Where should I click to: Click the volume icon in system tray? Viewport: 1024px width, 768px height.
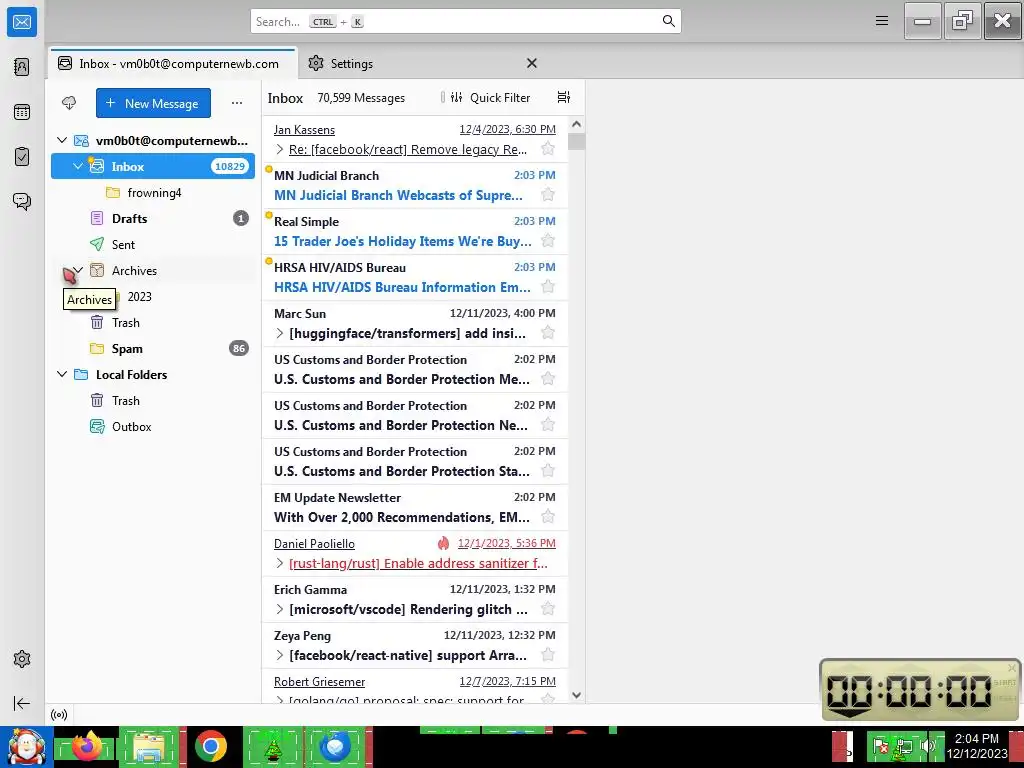tap(927, 745)
